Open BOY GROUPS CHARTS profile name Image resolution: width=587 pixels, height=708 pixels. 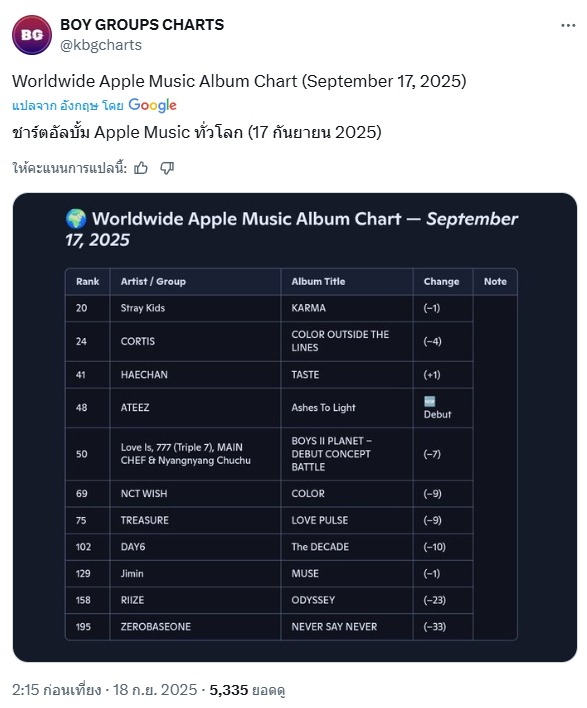(x=142, y=24)
